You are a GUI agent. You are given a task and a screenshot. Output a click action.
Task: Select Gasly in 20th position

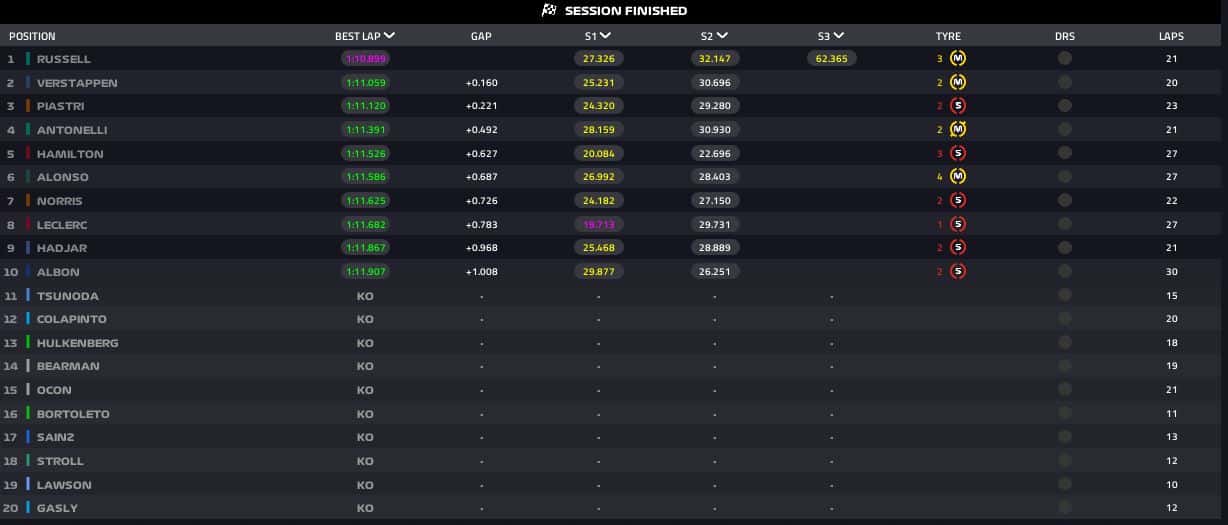coord(57,508)
